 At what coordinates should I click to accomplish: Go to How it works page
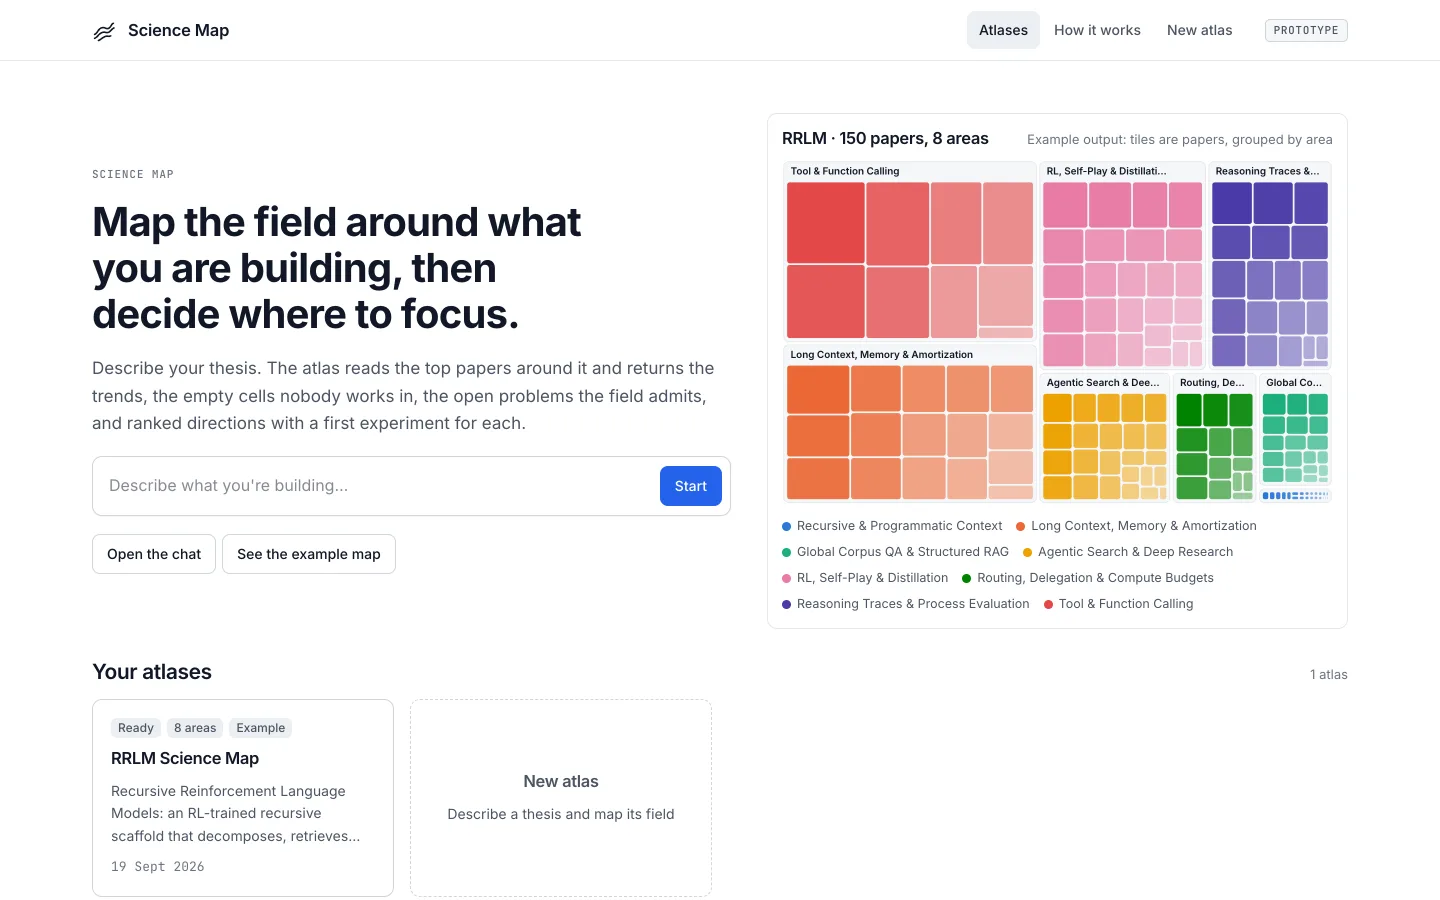1097,30
